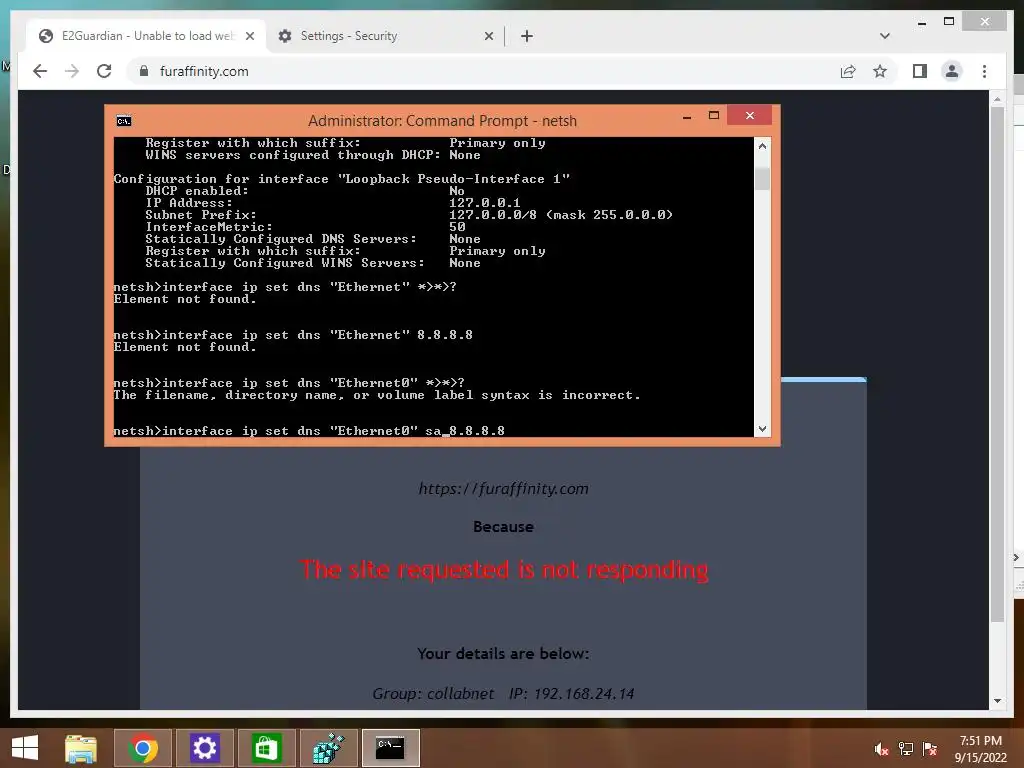Click the 'filename, directory name' syntax error line

pyautogui.click(x=377, y=395)
